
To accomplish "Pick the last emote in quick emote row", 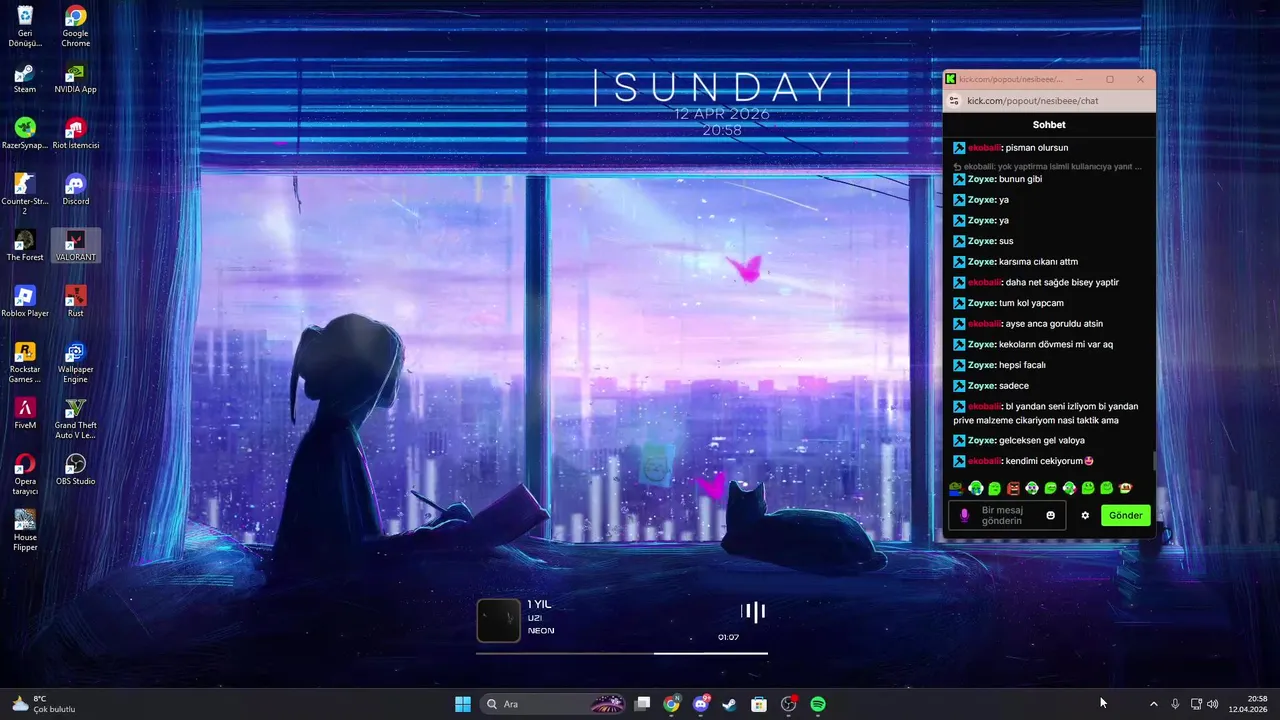I will pos(1125,488).
